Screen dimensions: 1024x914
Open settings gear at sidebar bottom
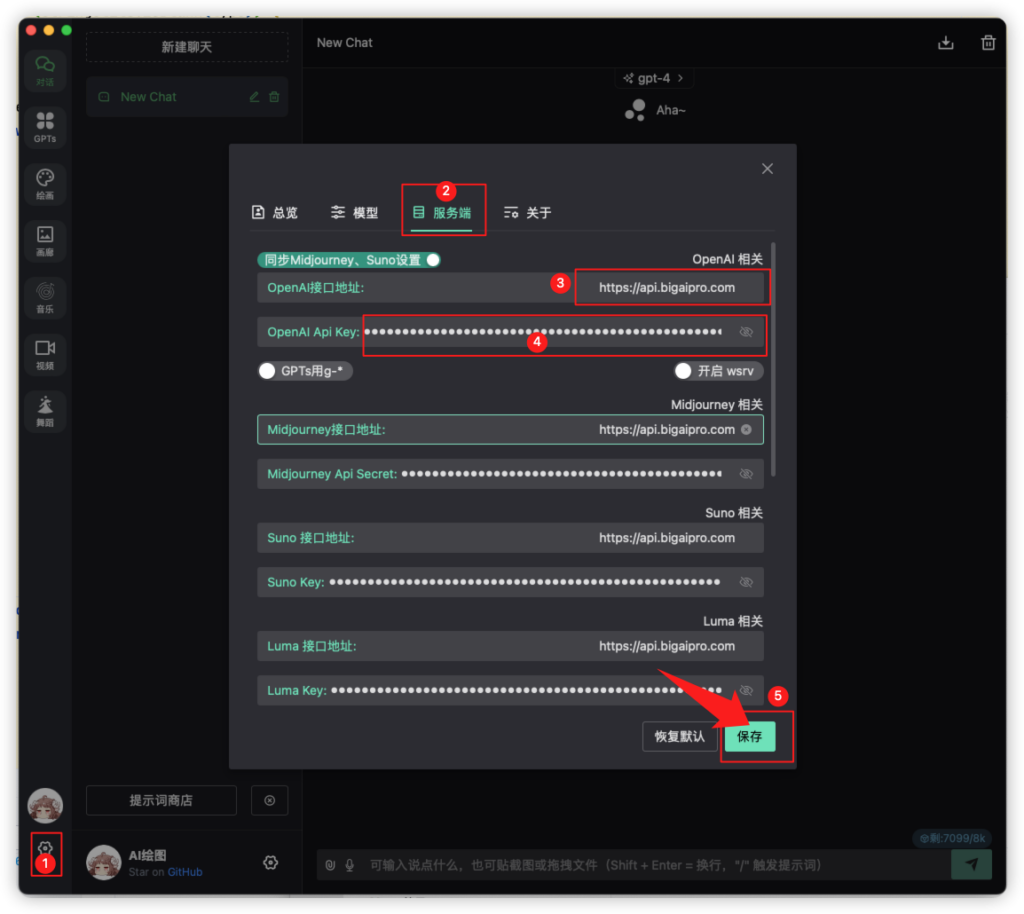tap(45, 849)
